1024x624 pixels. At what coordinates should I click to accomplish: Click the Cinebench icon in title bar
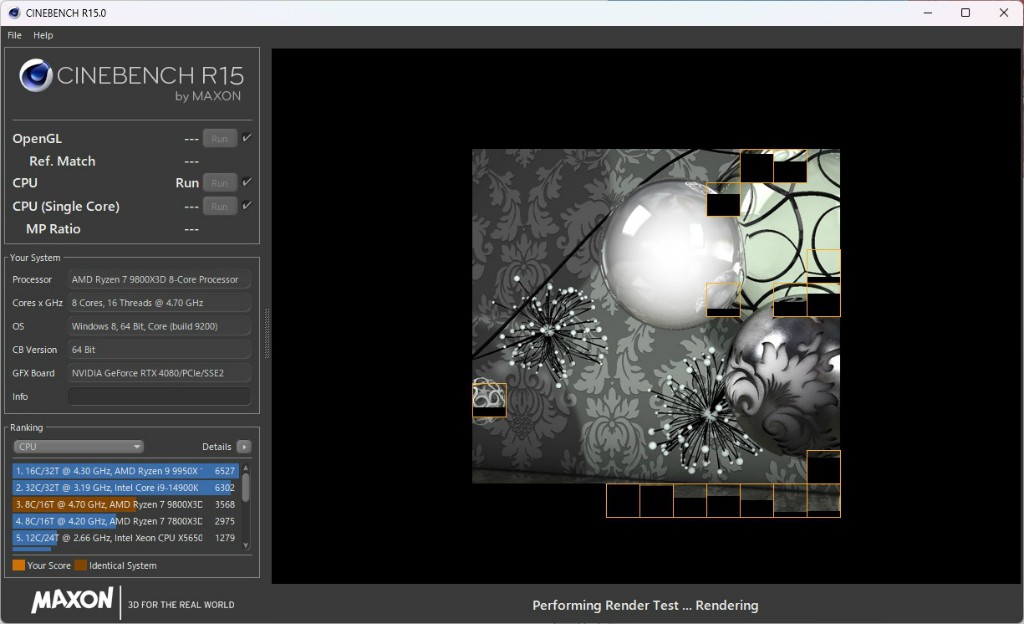(x=13, y=13)
